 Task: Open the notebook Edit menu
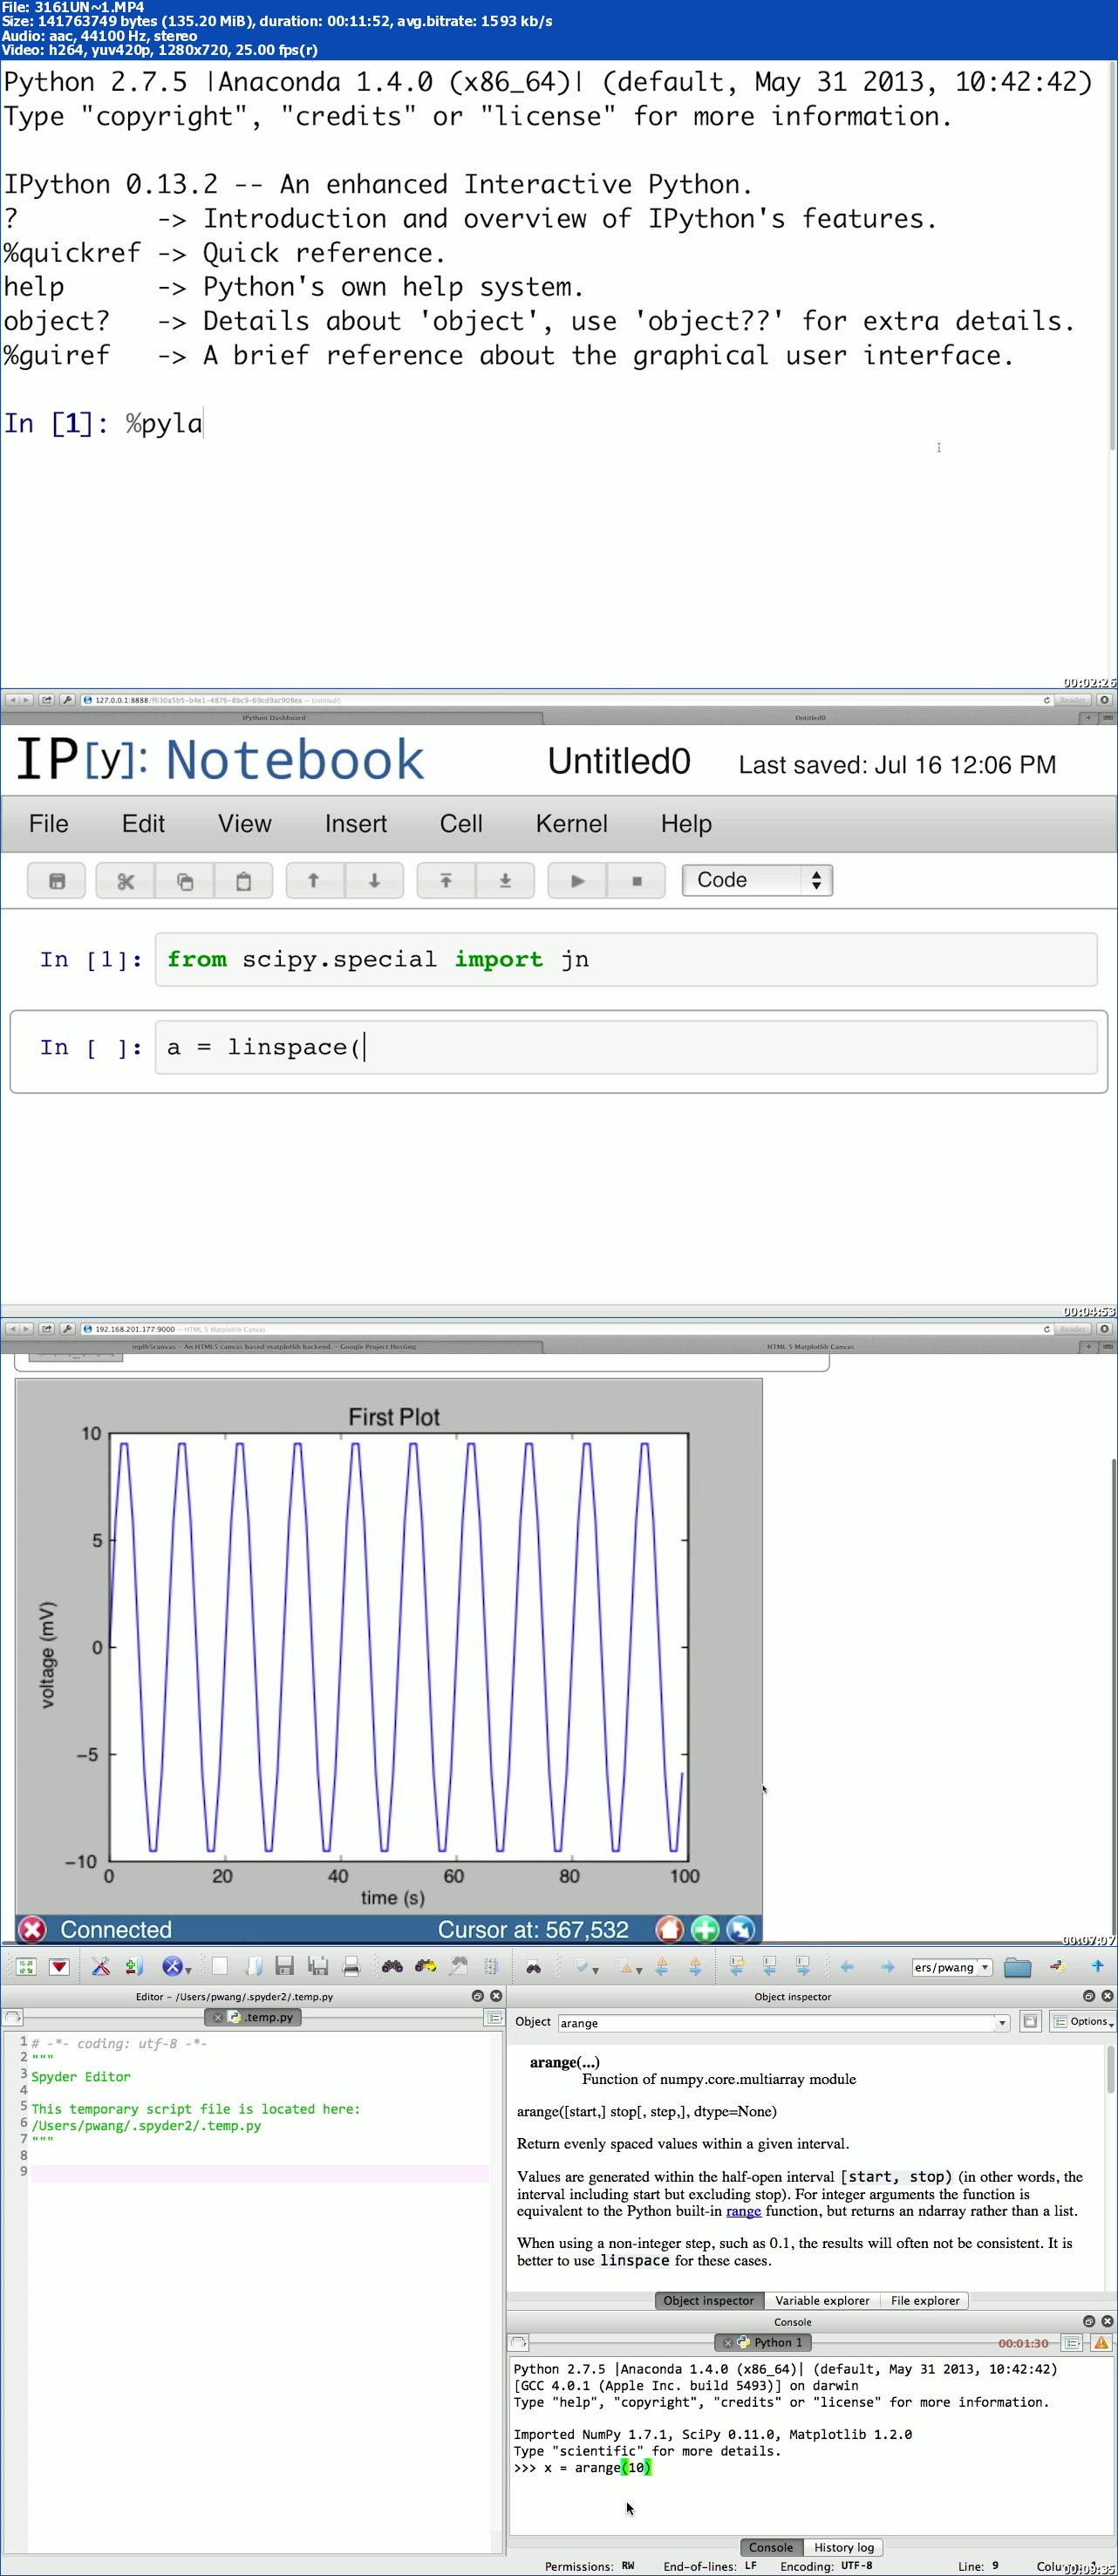[143, 824]
